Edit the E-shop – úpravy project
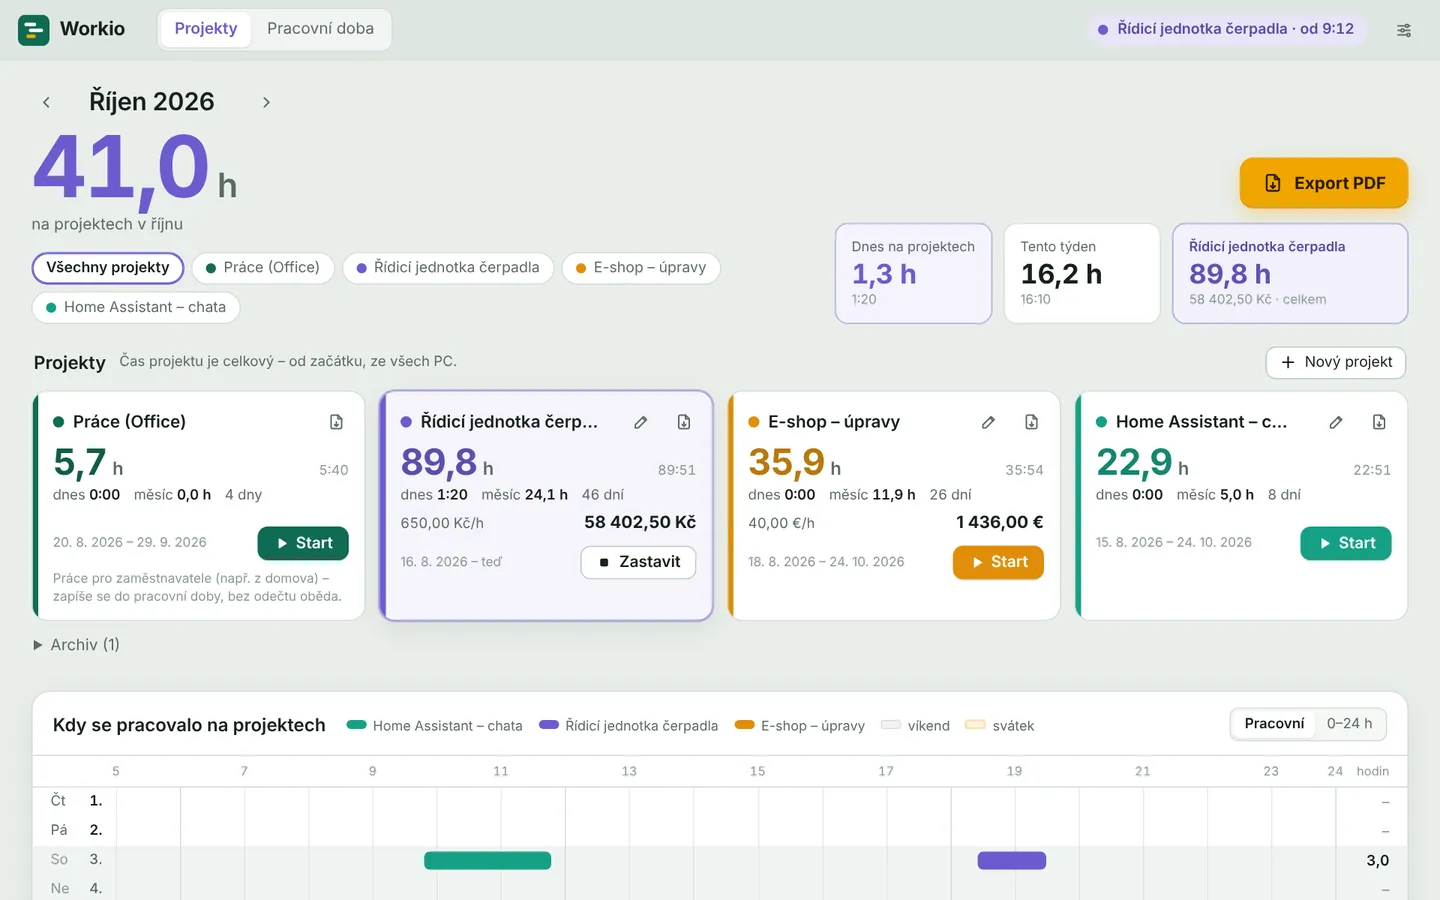1440x900 pixels. (x=988, y=422)
